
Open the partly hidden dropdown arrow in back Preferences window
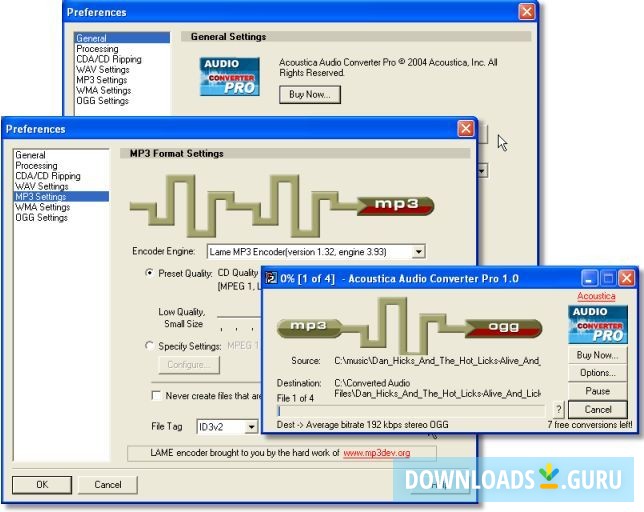point(482,170)
